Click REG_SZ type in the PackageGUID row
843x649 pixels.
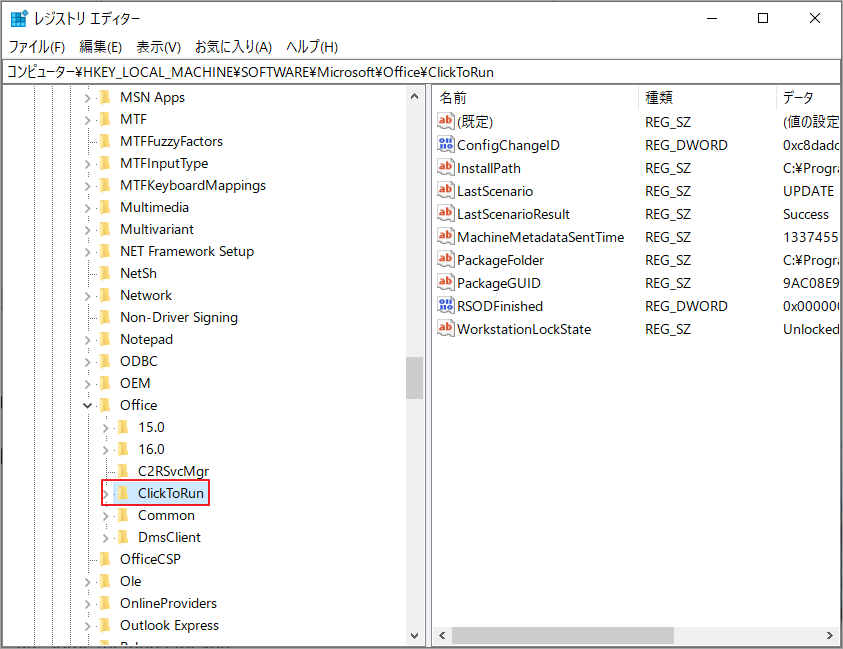click(x=668, y=283)
